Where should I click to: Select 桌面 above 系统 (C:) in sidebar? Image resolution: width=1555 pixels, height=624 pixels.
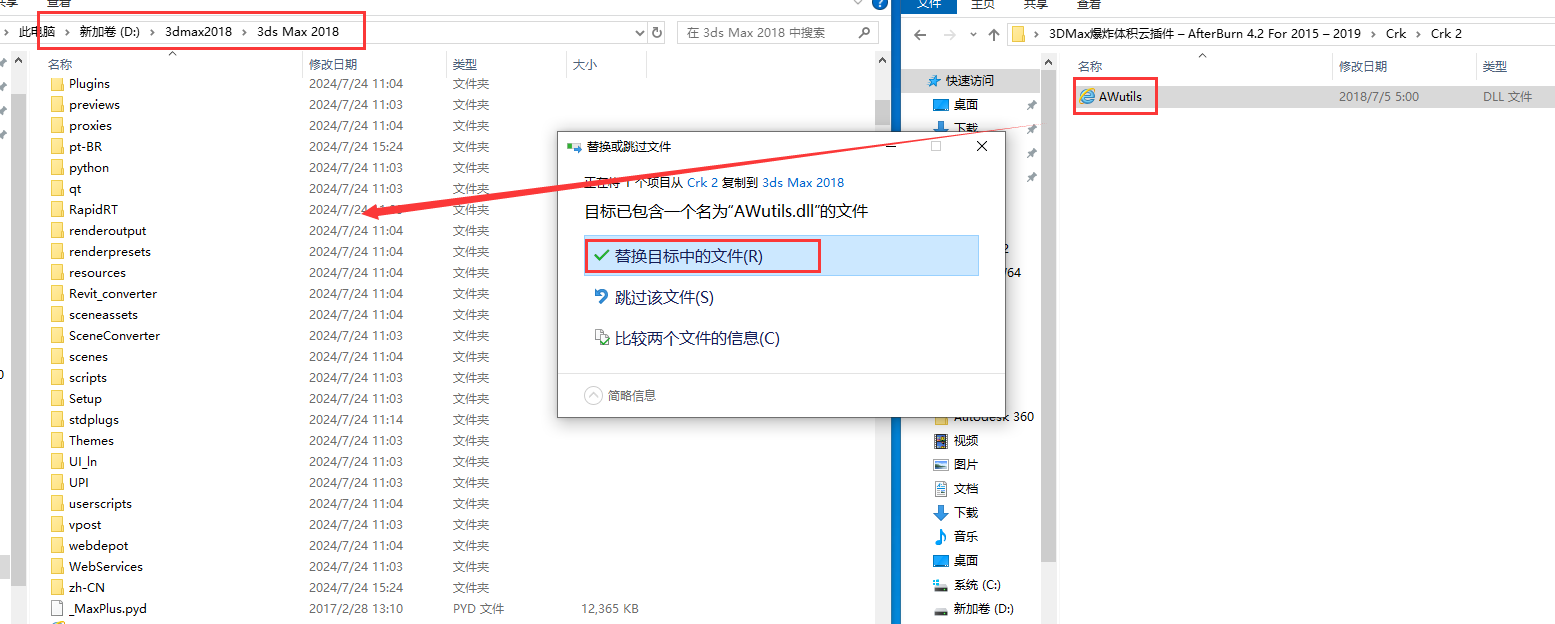click(966, 561)
